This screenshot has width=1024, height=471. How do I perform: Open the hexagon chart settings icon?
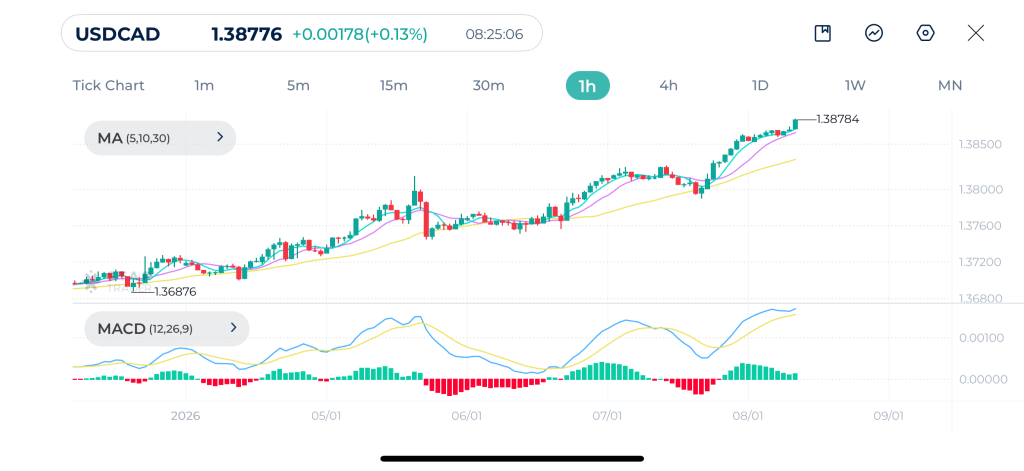coord(925,33)
